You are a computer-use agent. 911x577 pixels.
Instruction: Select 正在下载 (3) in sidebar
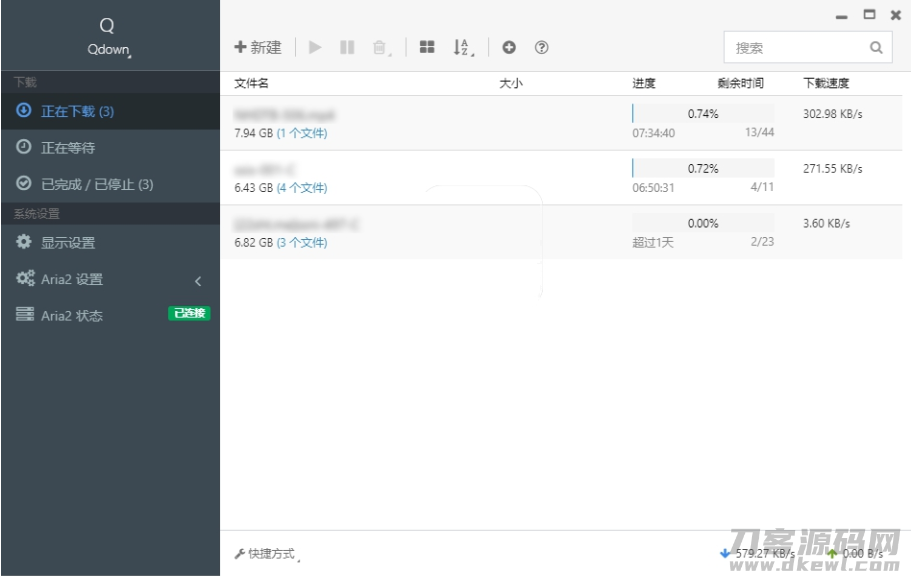pos(110,111)
